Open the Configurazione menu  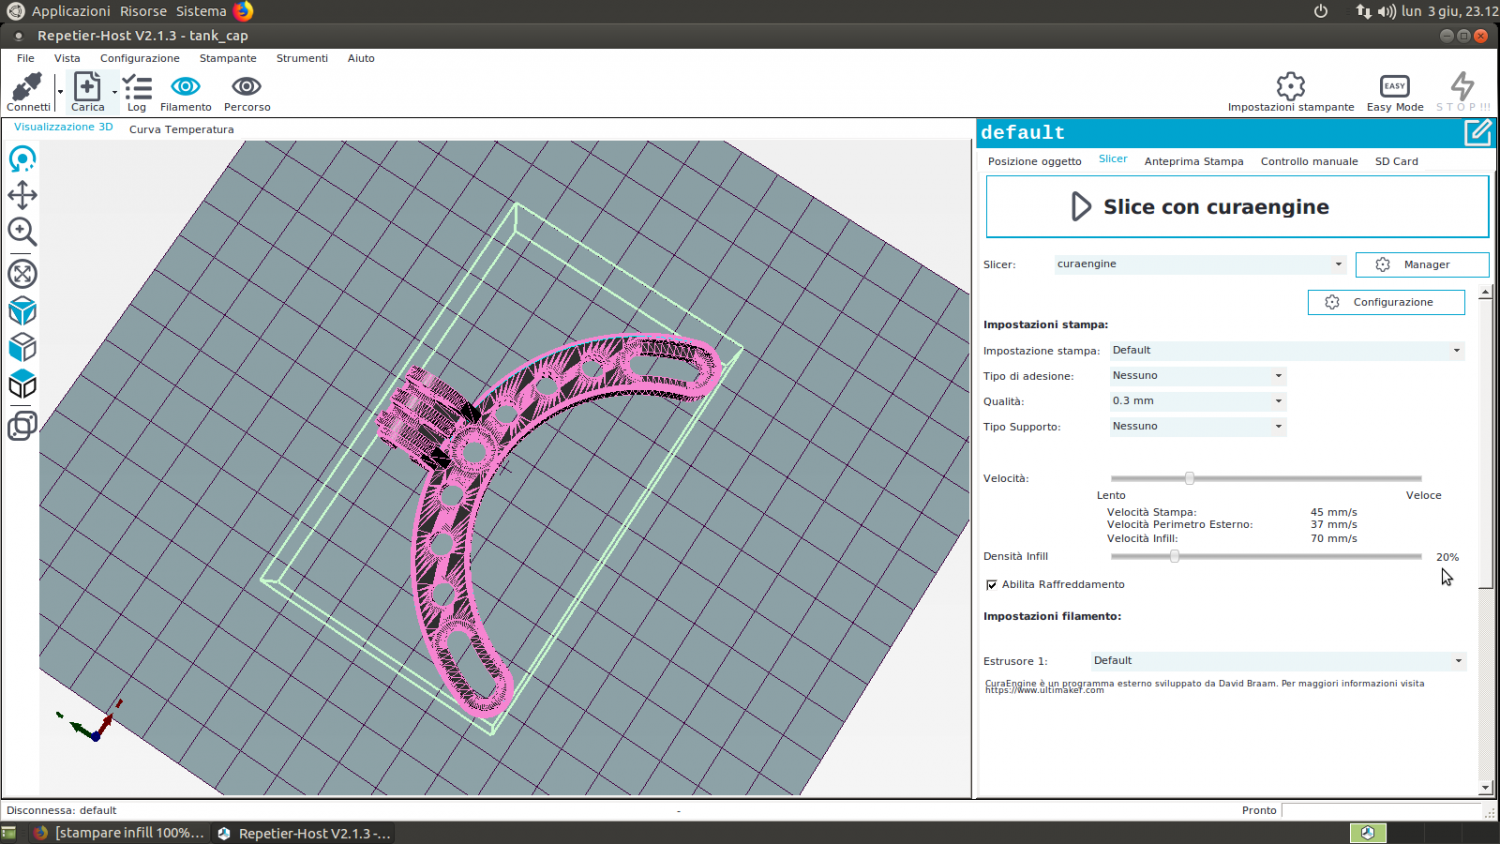point(140,58)
